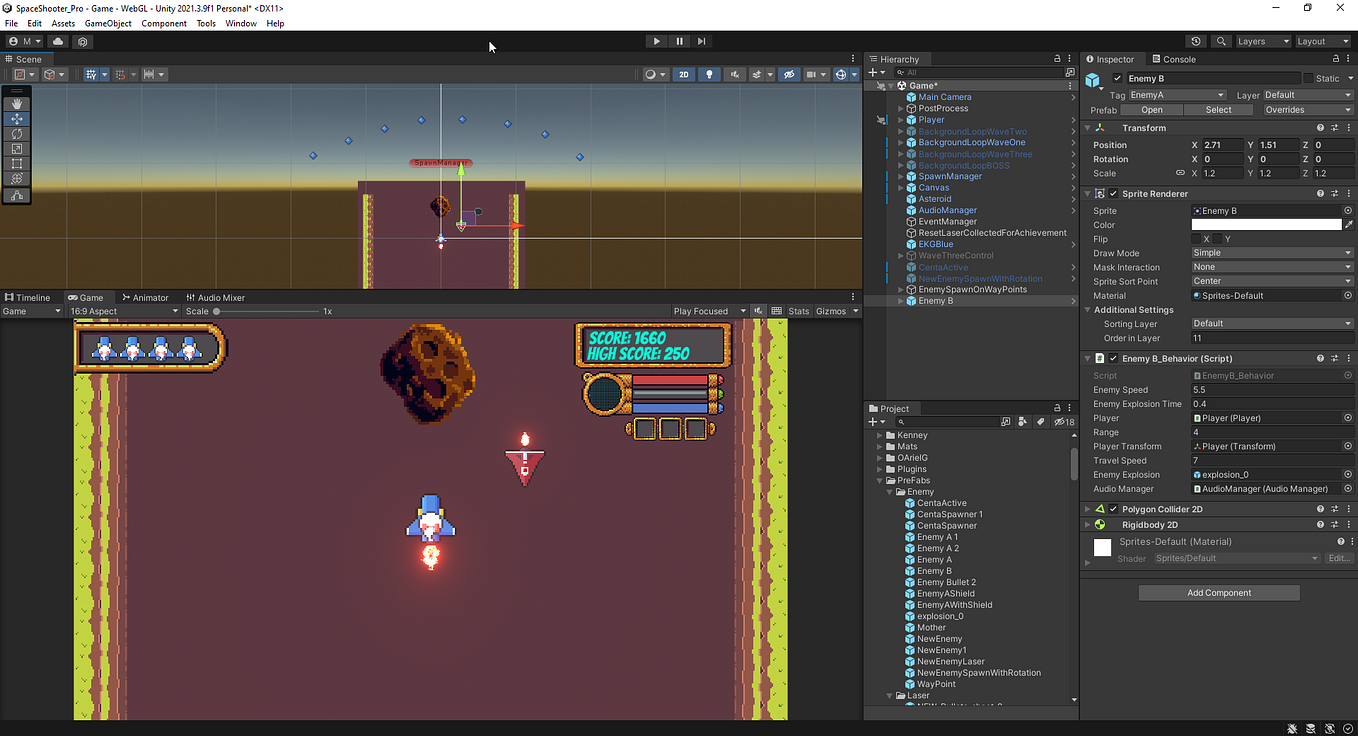Open the Color swatch in the Sprite Renderer
Image resolution: width=1358 pixels, height=736 pixels.
(x=1265, y=224)
